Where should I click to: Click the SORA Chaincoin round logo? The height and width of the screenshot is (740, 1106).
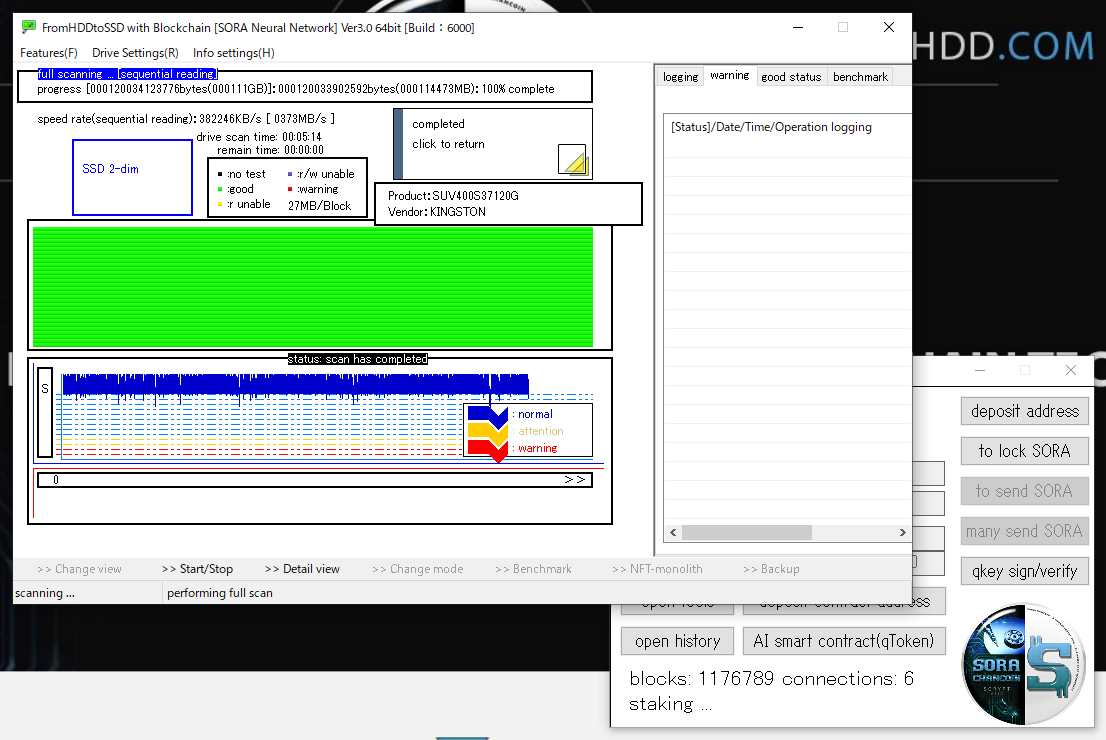(x=1023, y=664)
